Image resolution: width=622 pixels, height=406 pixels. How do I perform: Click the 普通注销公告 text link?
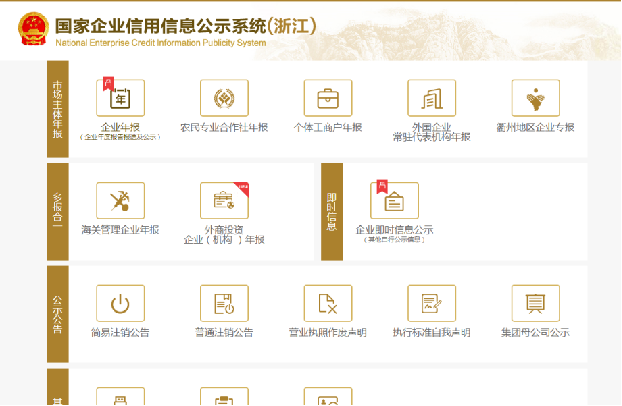(x=224, y=333)
